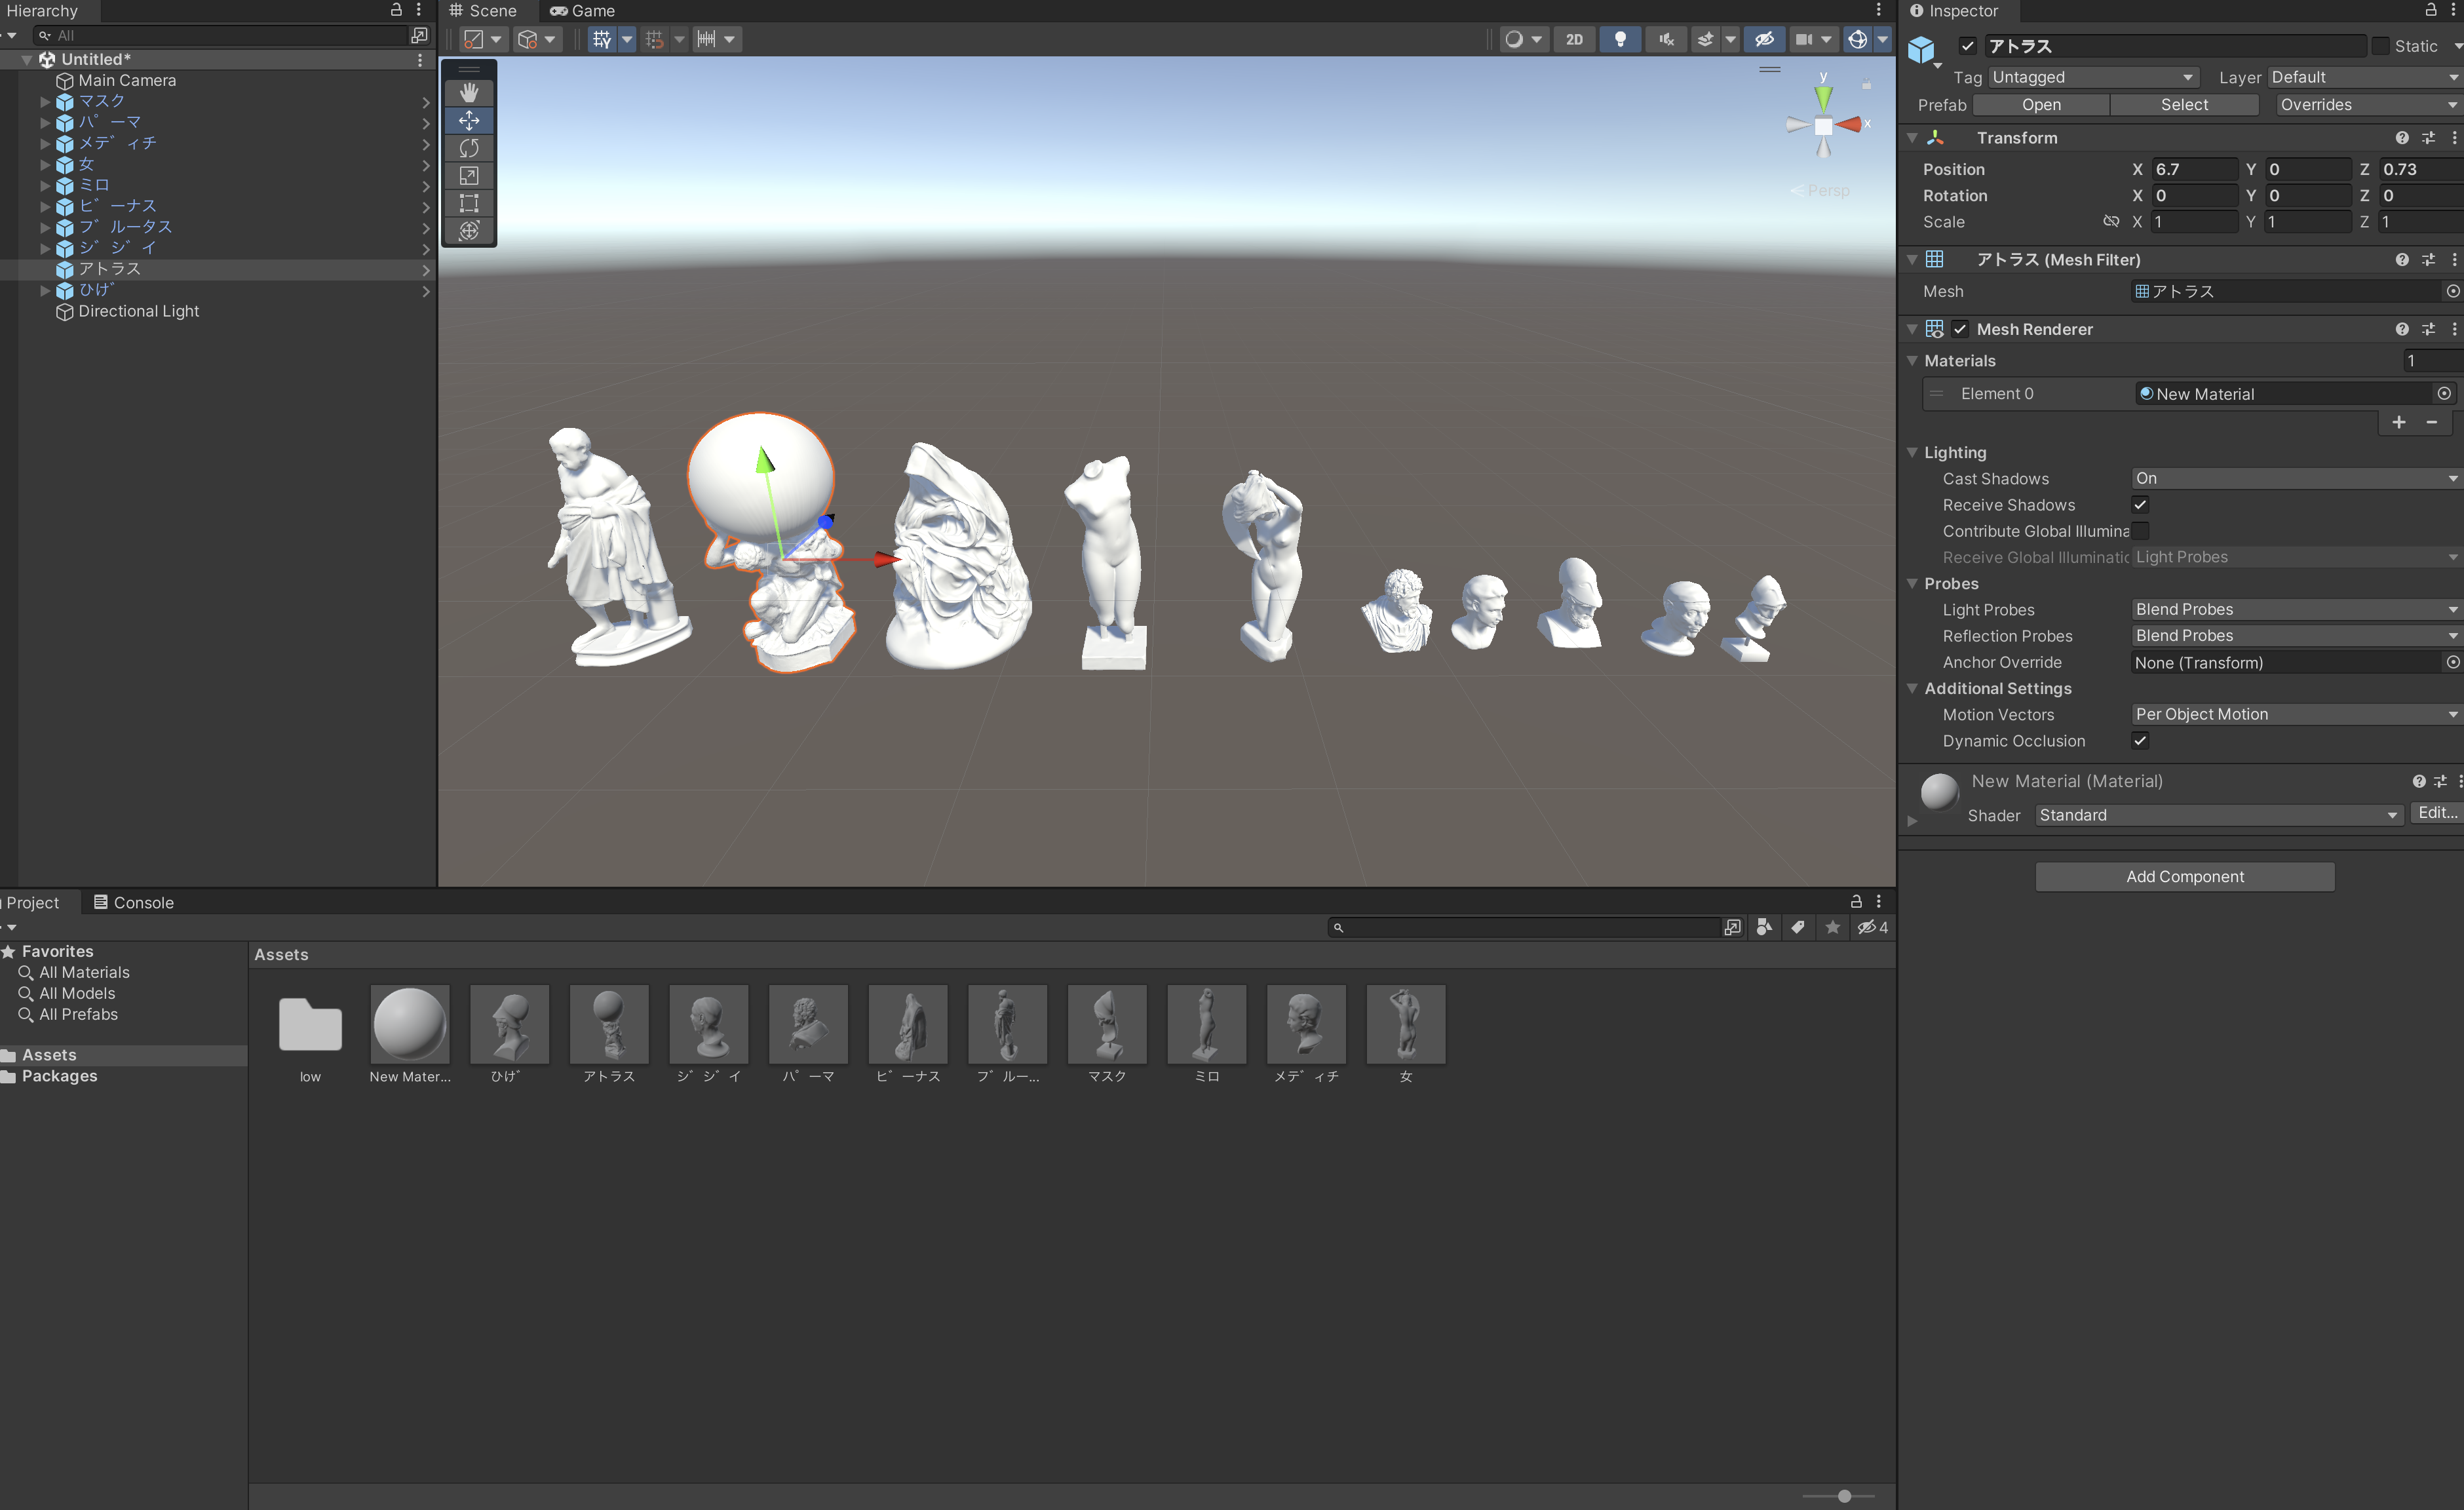Disable Dynamic Occlusion checkbox
2464x1510 pixels.
coord(2141,741)
